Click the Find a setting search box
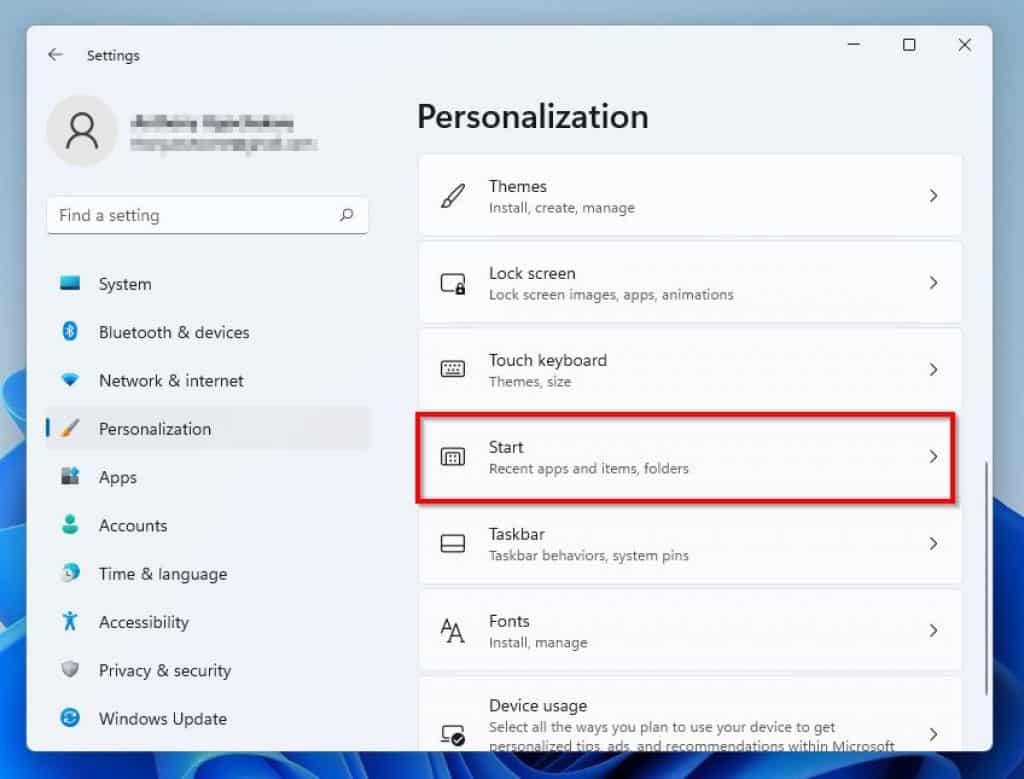The width and height of the screenshot is (1024, 779). coord(207,215)
